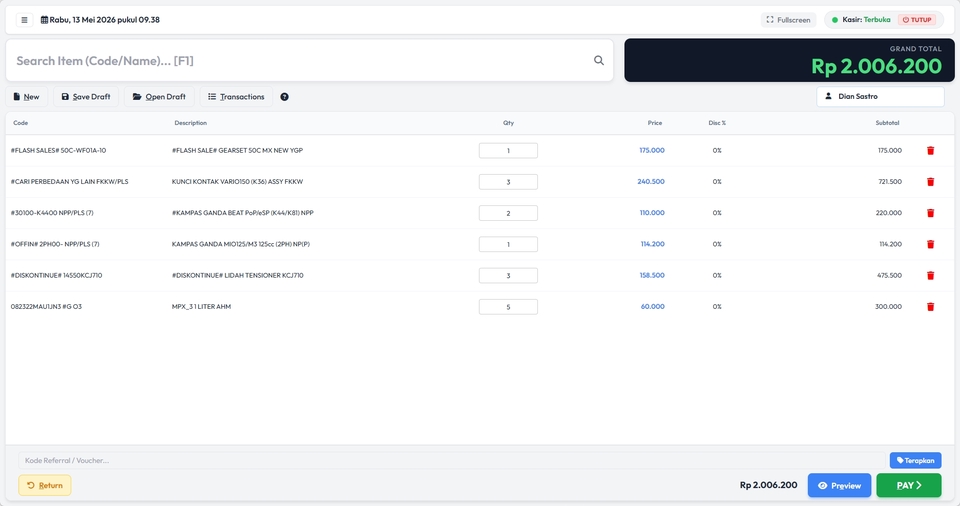This screenshot has height=506, width=960.
Task: Click price 114.200 of KAMPAS GANDA MIO125
Action: (652, 244)
